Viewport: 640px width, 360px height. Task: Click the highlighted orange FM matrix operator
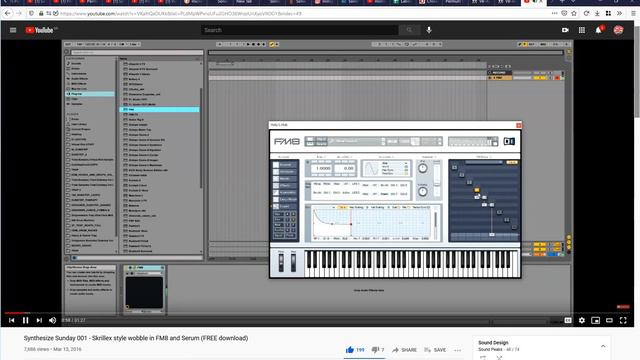pos(477,190)
